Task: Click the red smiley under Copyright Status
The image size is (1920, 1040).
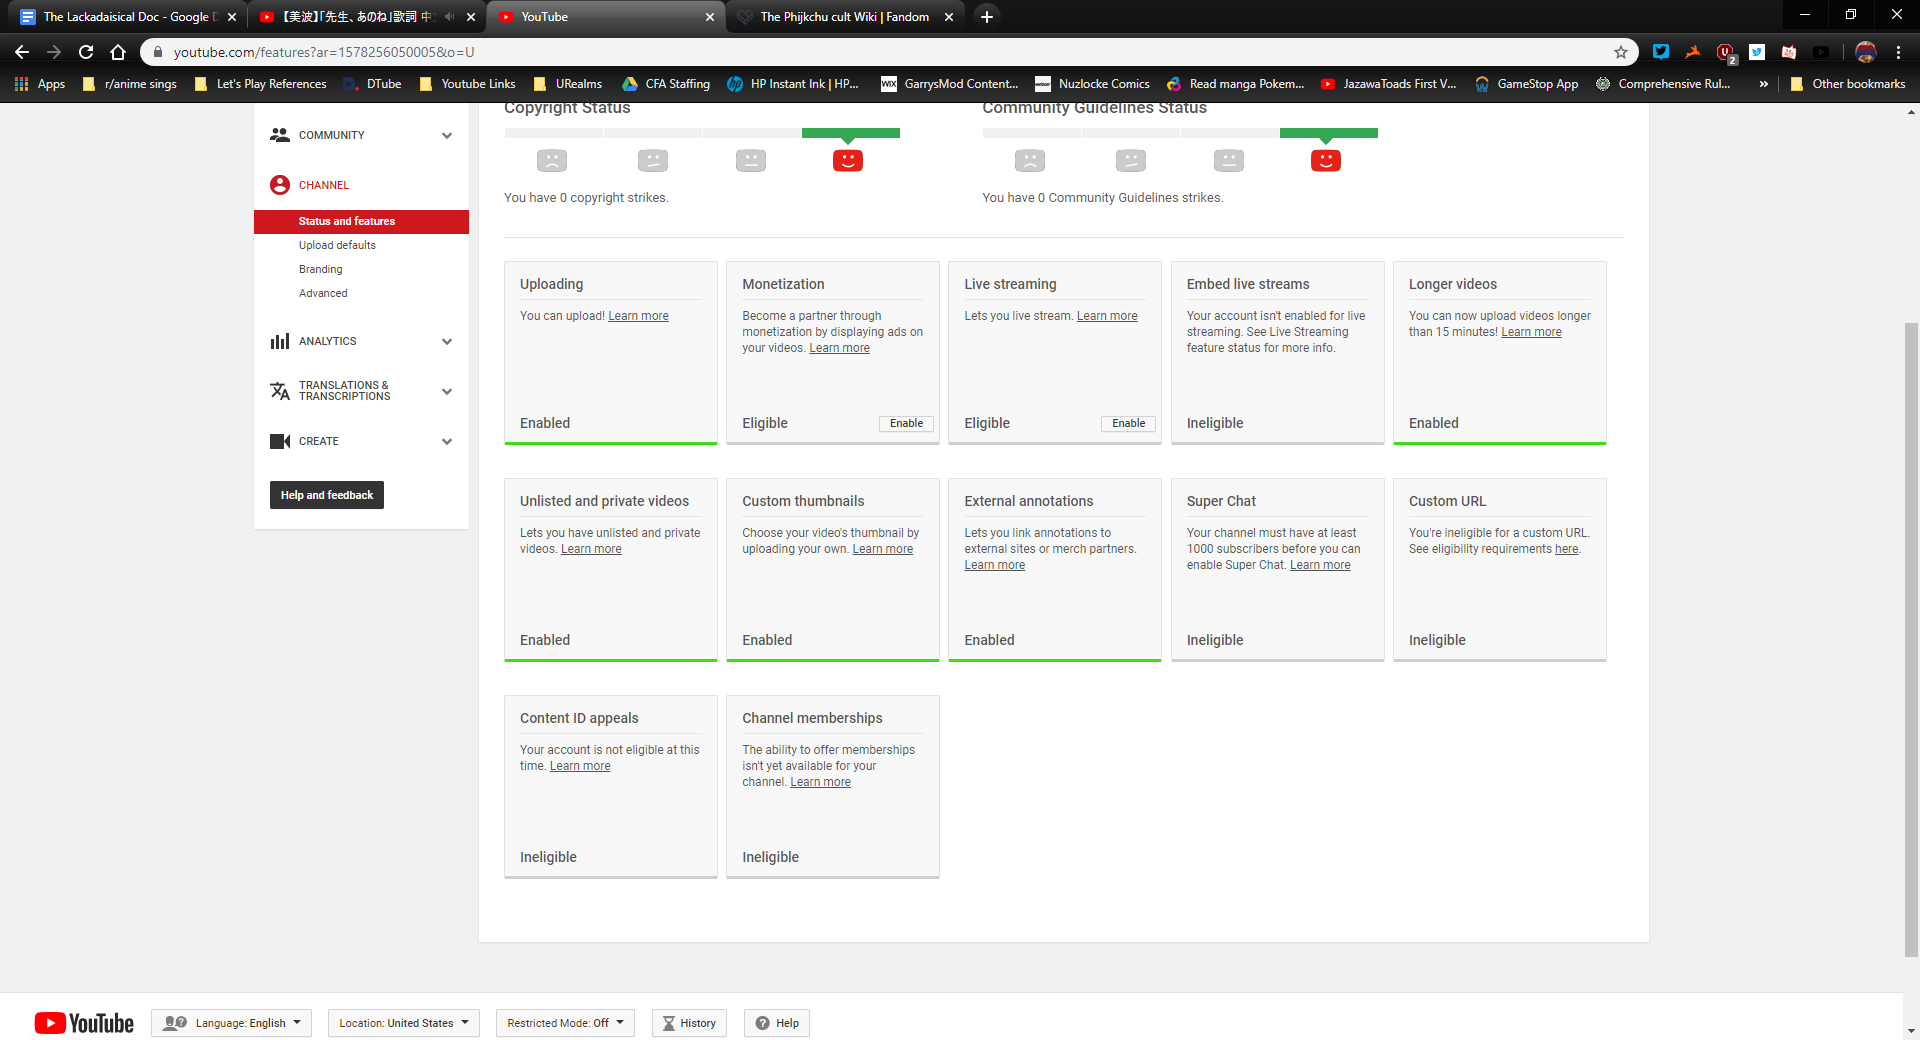Action: pos(848,160)
